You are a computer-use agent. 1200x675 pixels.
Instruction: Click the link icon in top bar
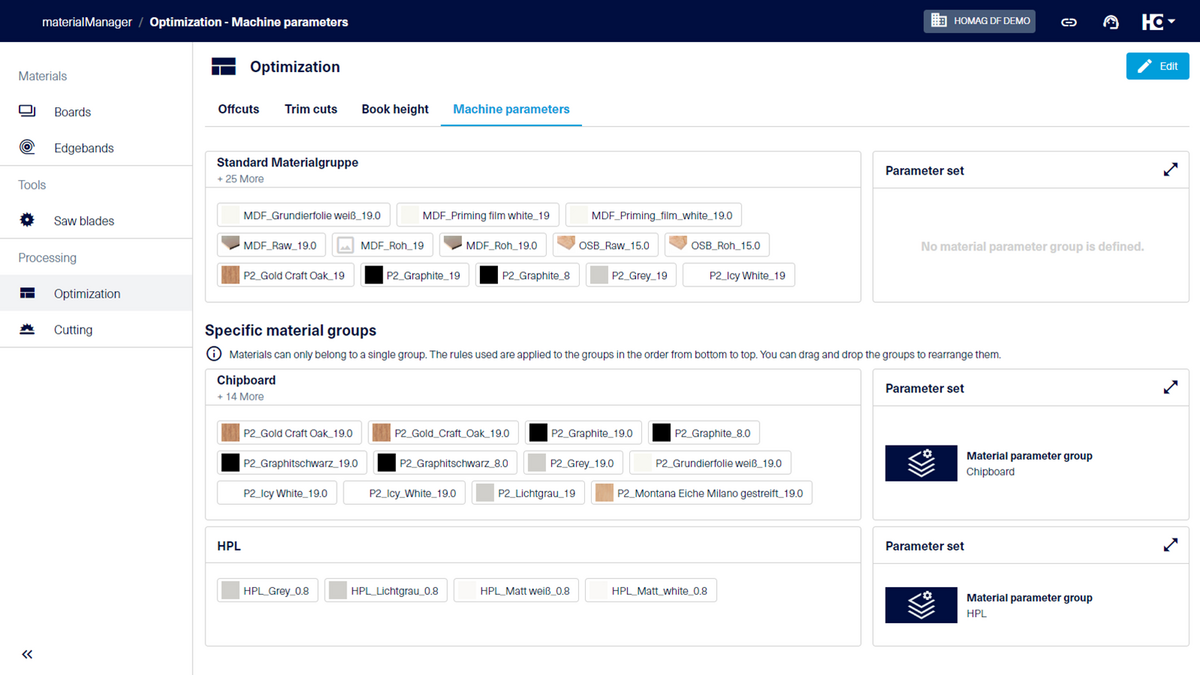(1069, 22)
